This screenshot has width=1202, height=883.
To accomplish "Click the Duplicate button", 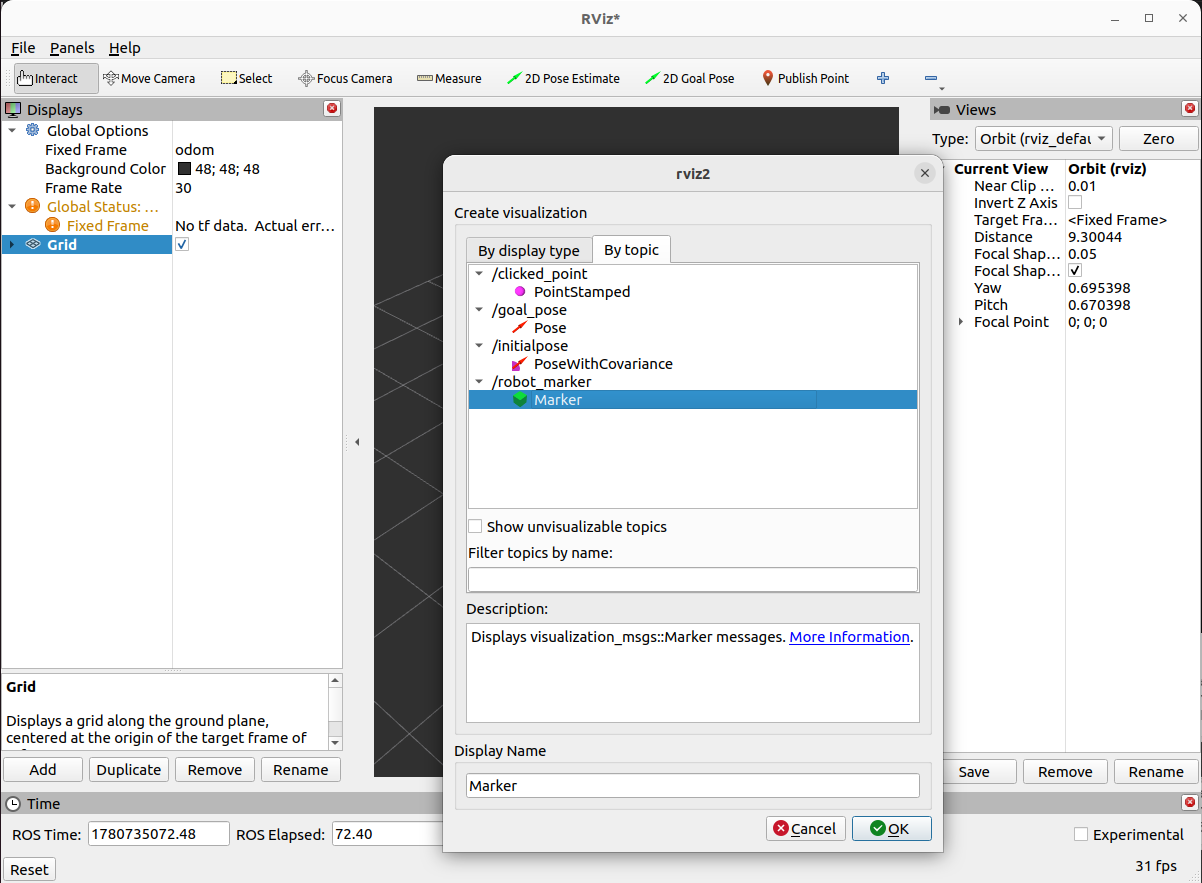I will pos(129,769).
